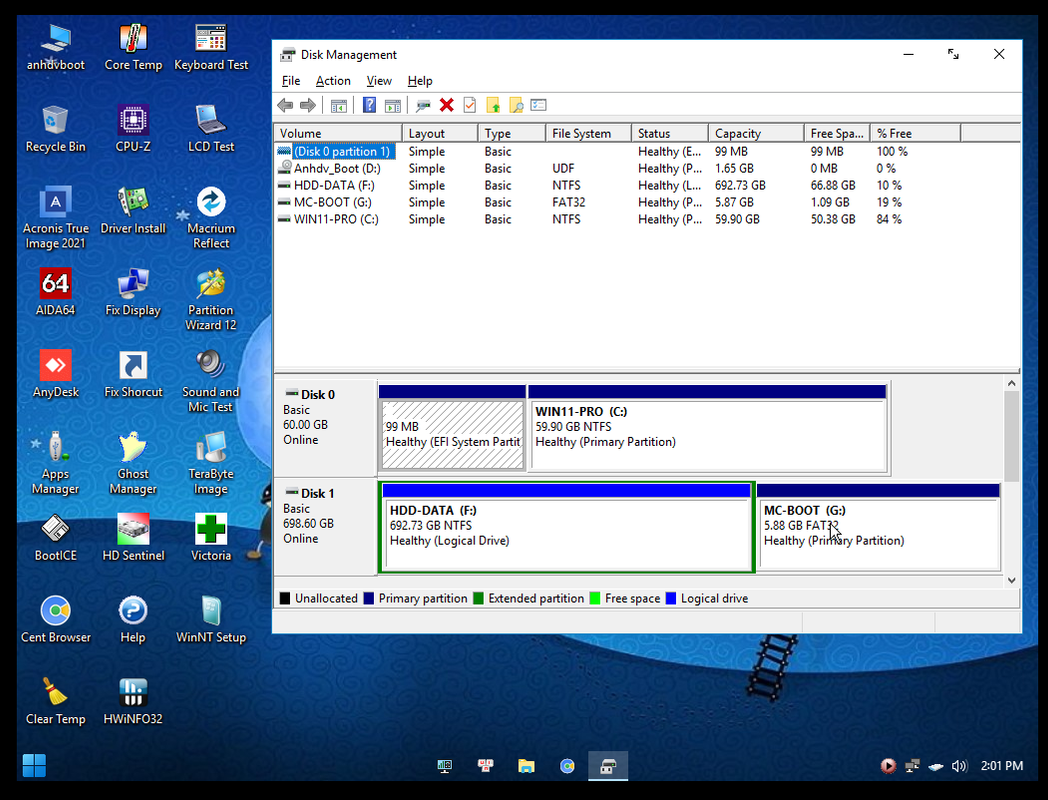Click the disk pane scroll up arrow
Viewport: 1048px width, 800px height.
(1011, 384)
